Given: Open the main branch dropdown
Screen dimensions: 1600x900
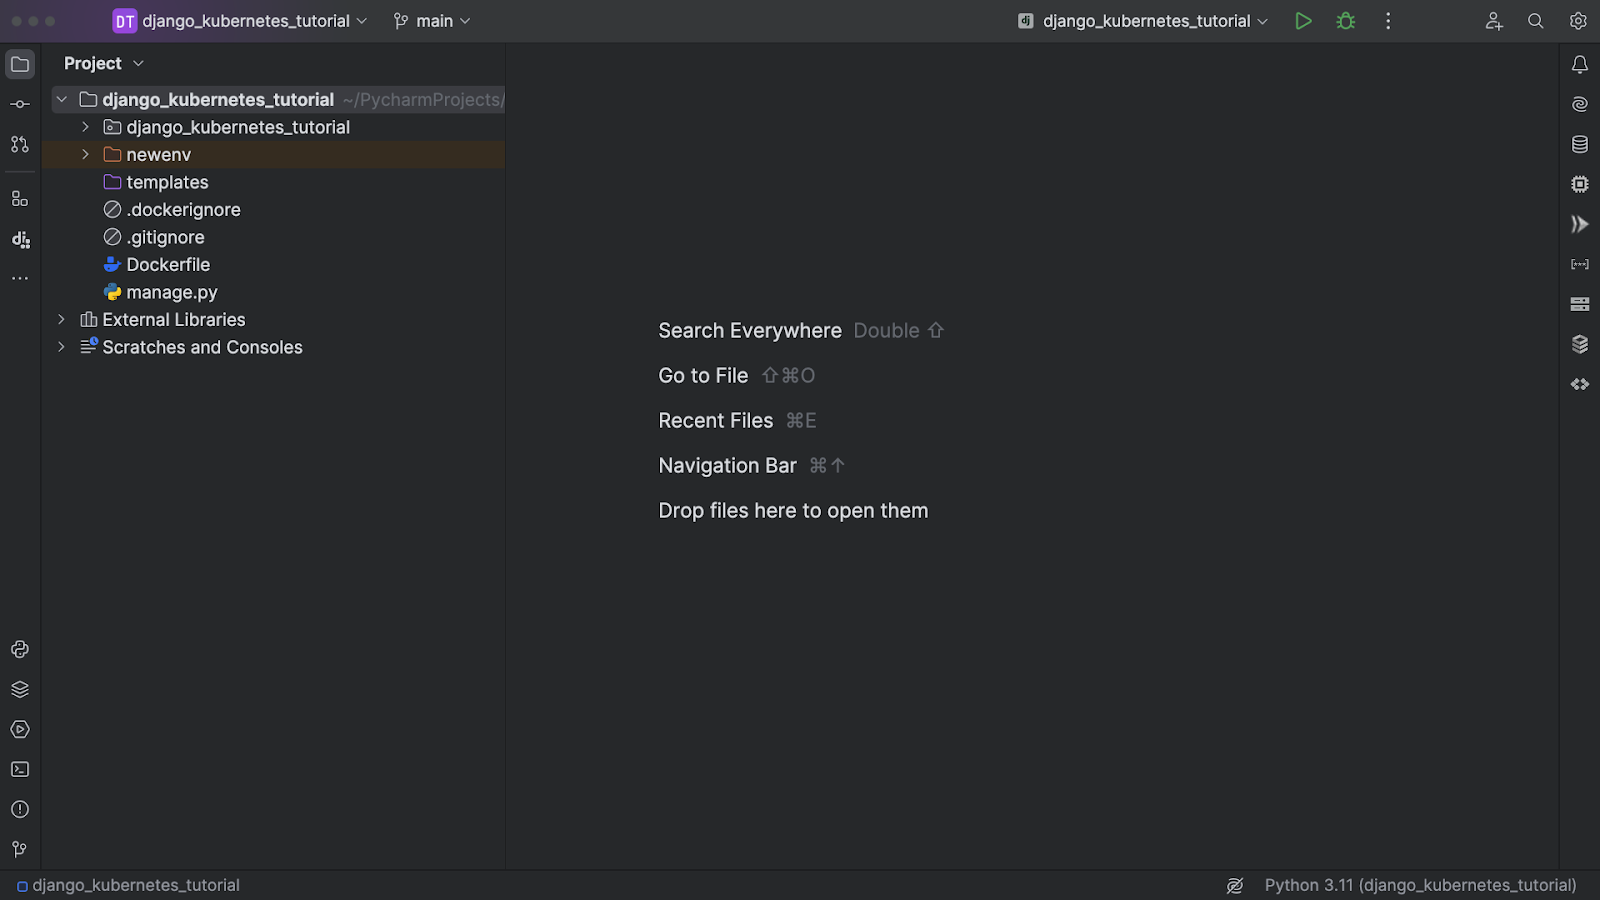Looking at the screenshot, I should tap(432, 21).
